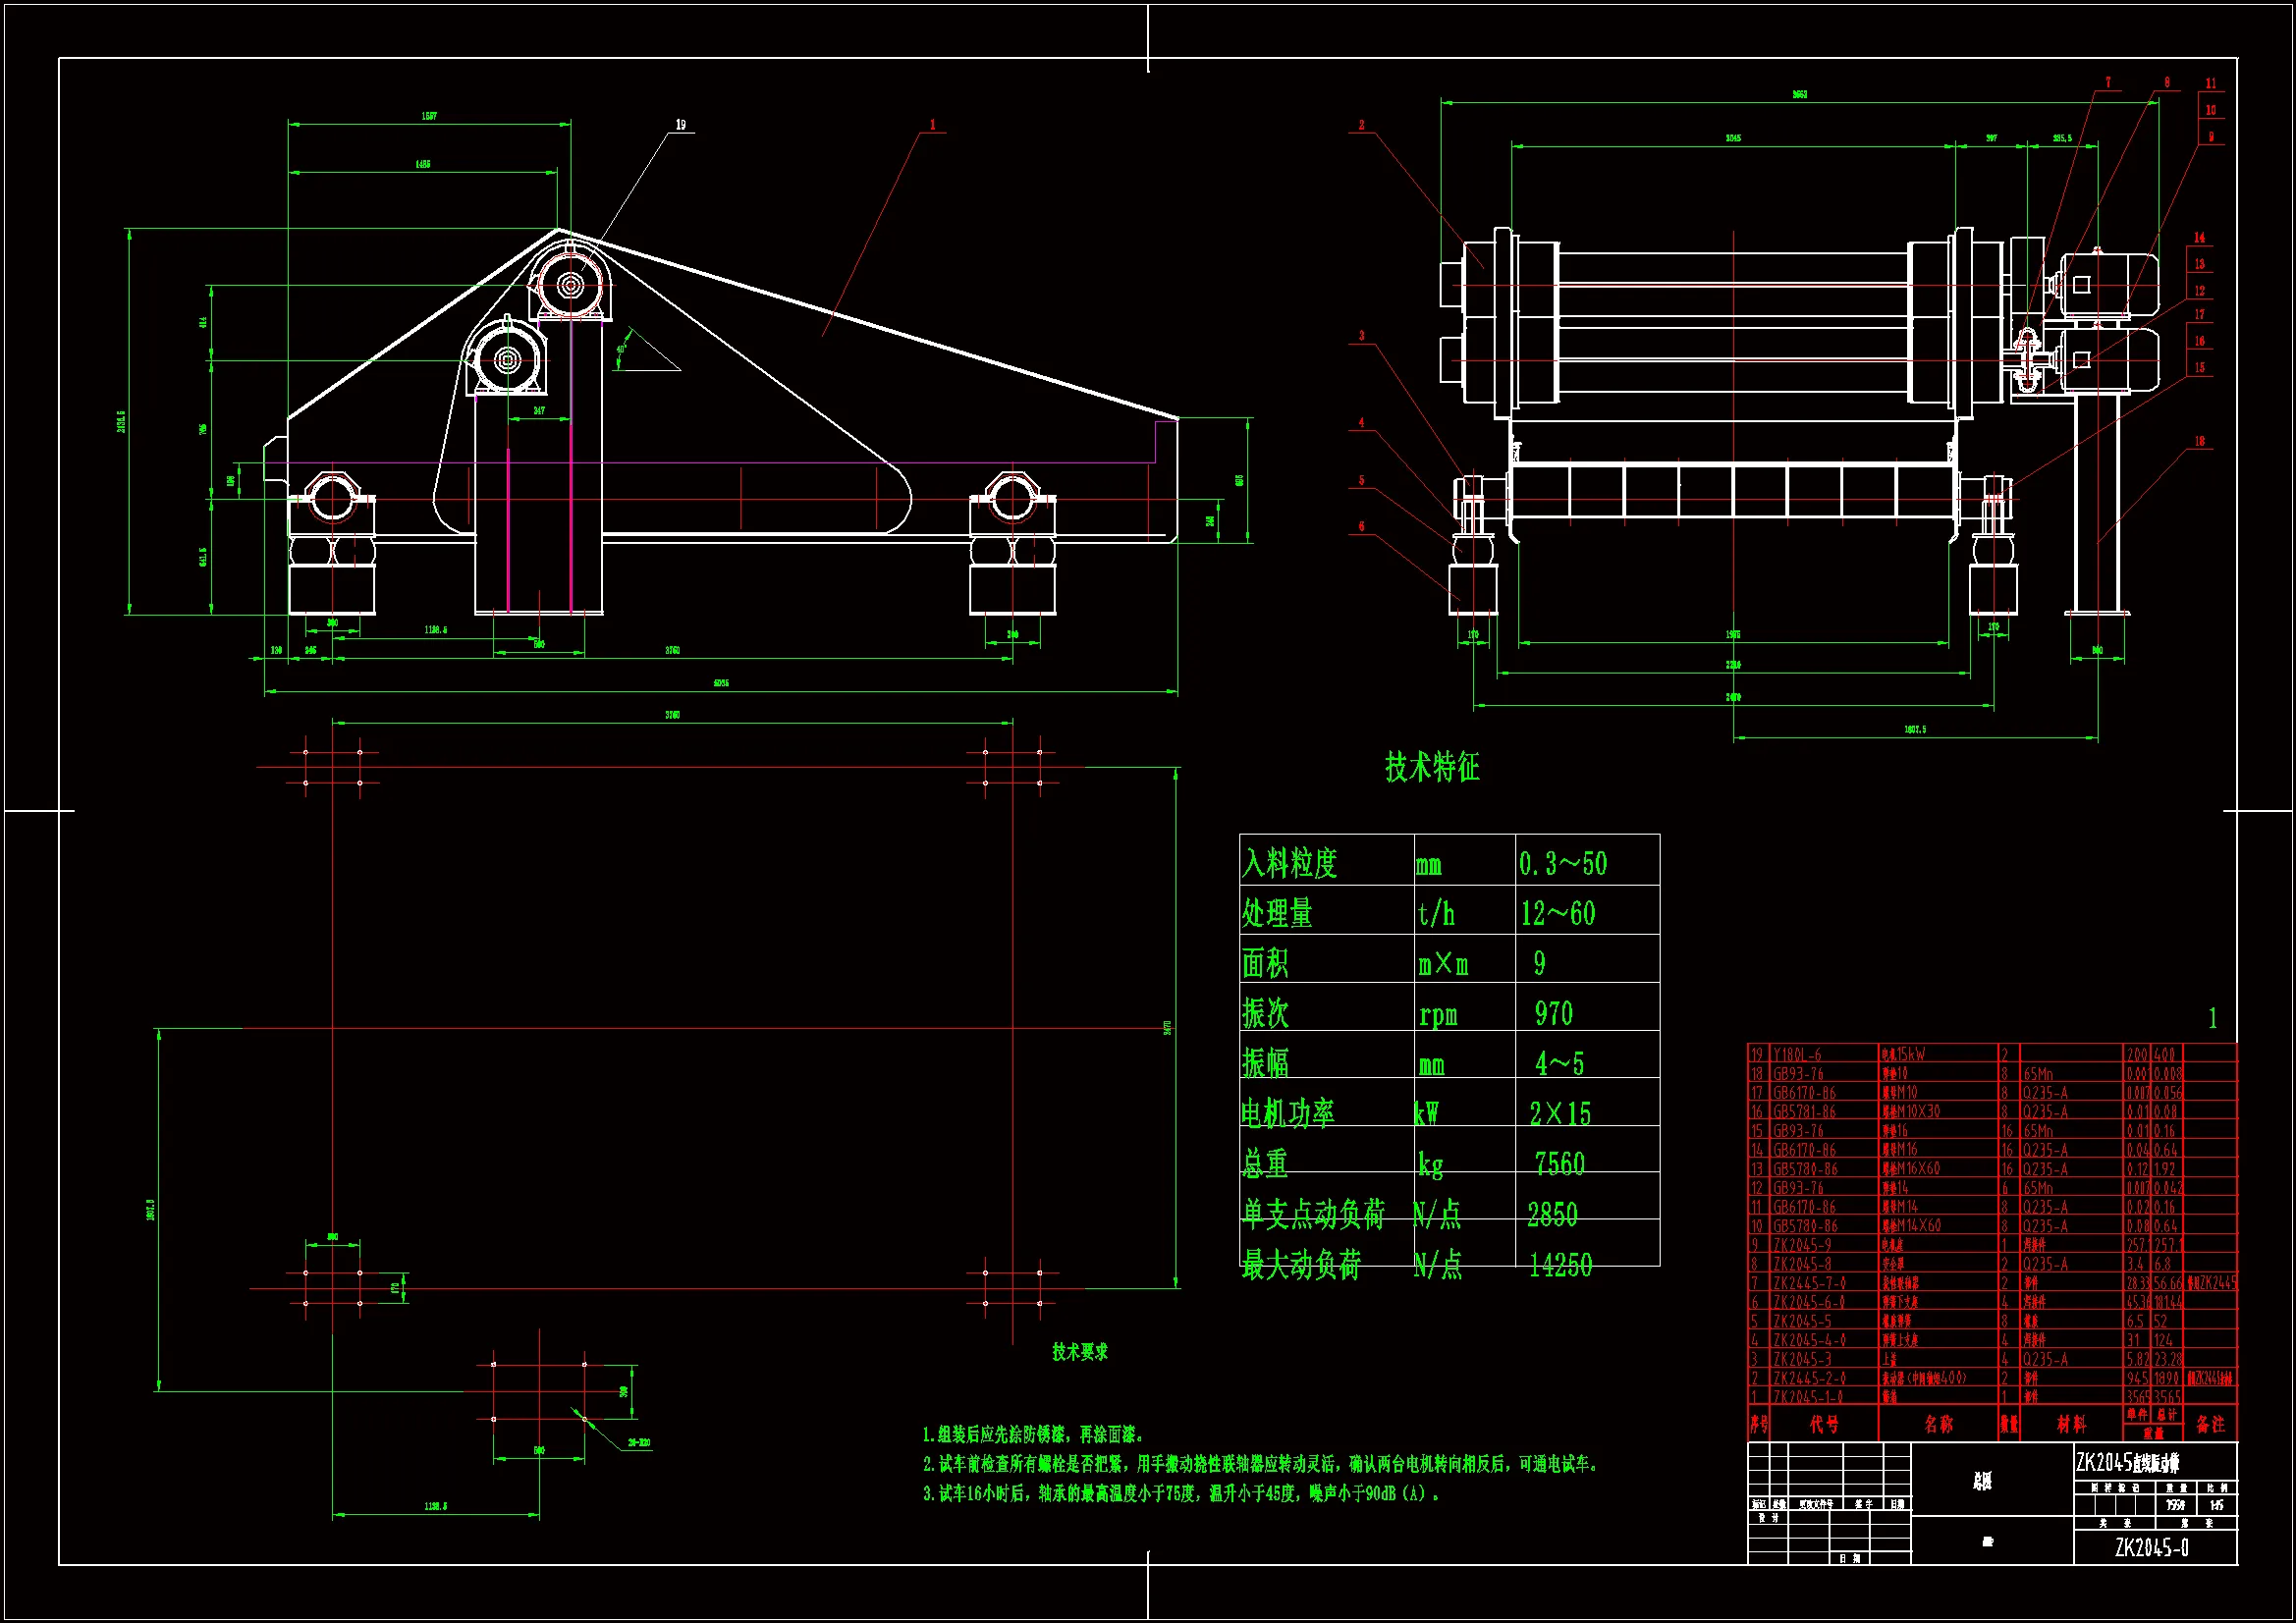The height and width of the screenshot is (1623, 2296).
Task: Select the ZK2045-0 drawing number in title block
Action: (2151, 1547)
